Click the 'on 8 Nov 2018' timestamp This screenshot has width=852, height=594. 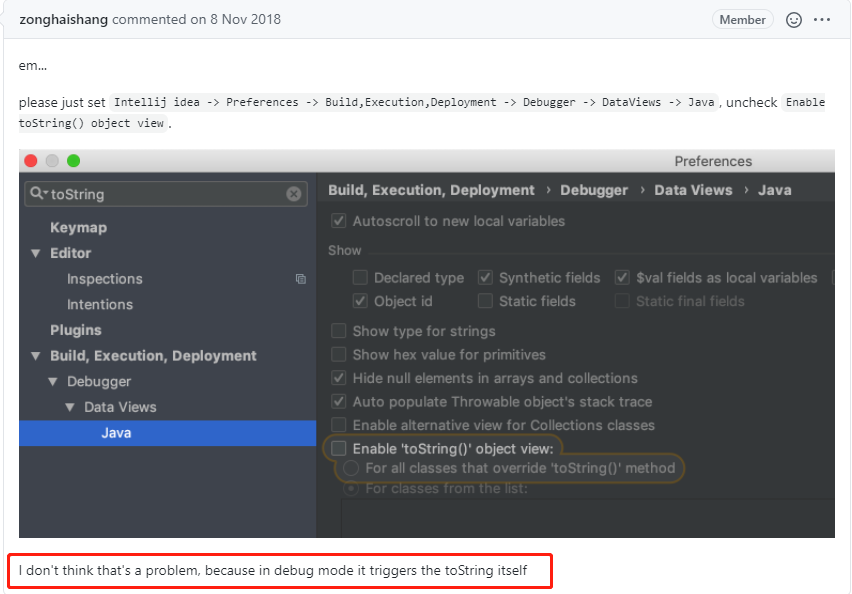(235, 20)
